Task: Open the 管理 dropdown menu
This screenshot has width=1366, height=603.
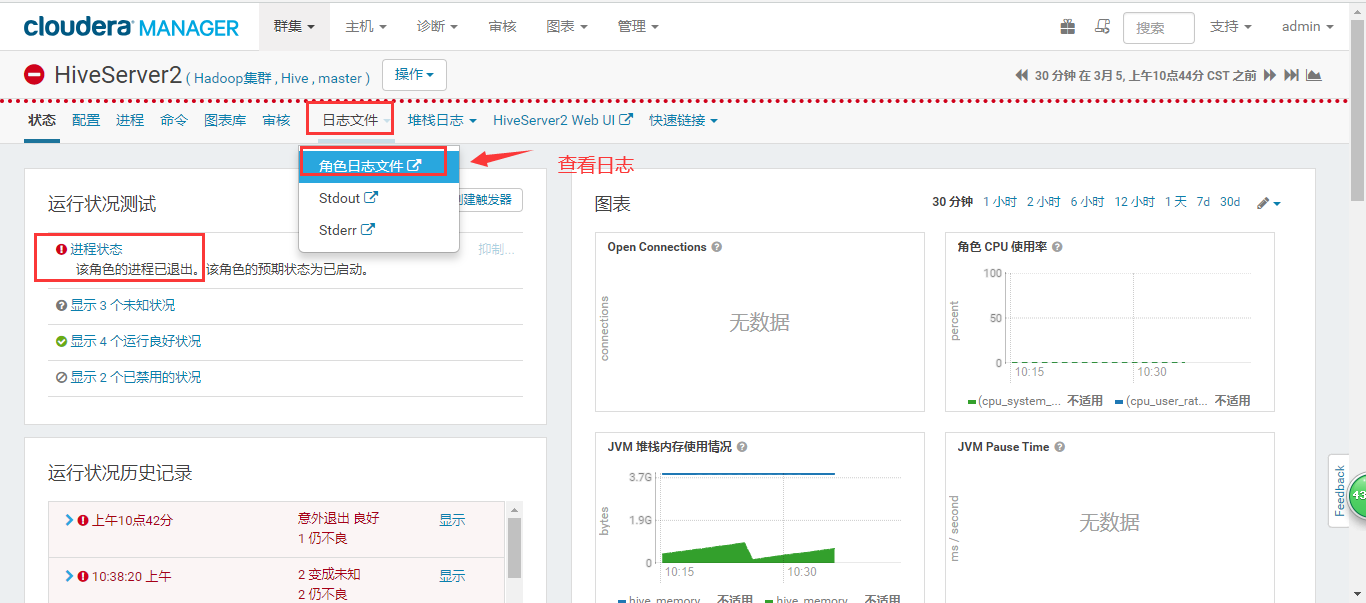Action: pyautogui.click(x=638, y=26)
